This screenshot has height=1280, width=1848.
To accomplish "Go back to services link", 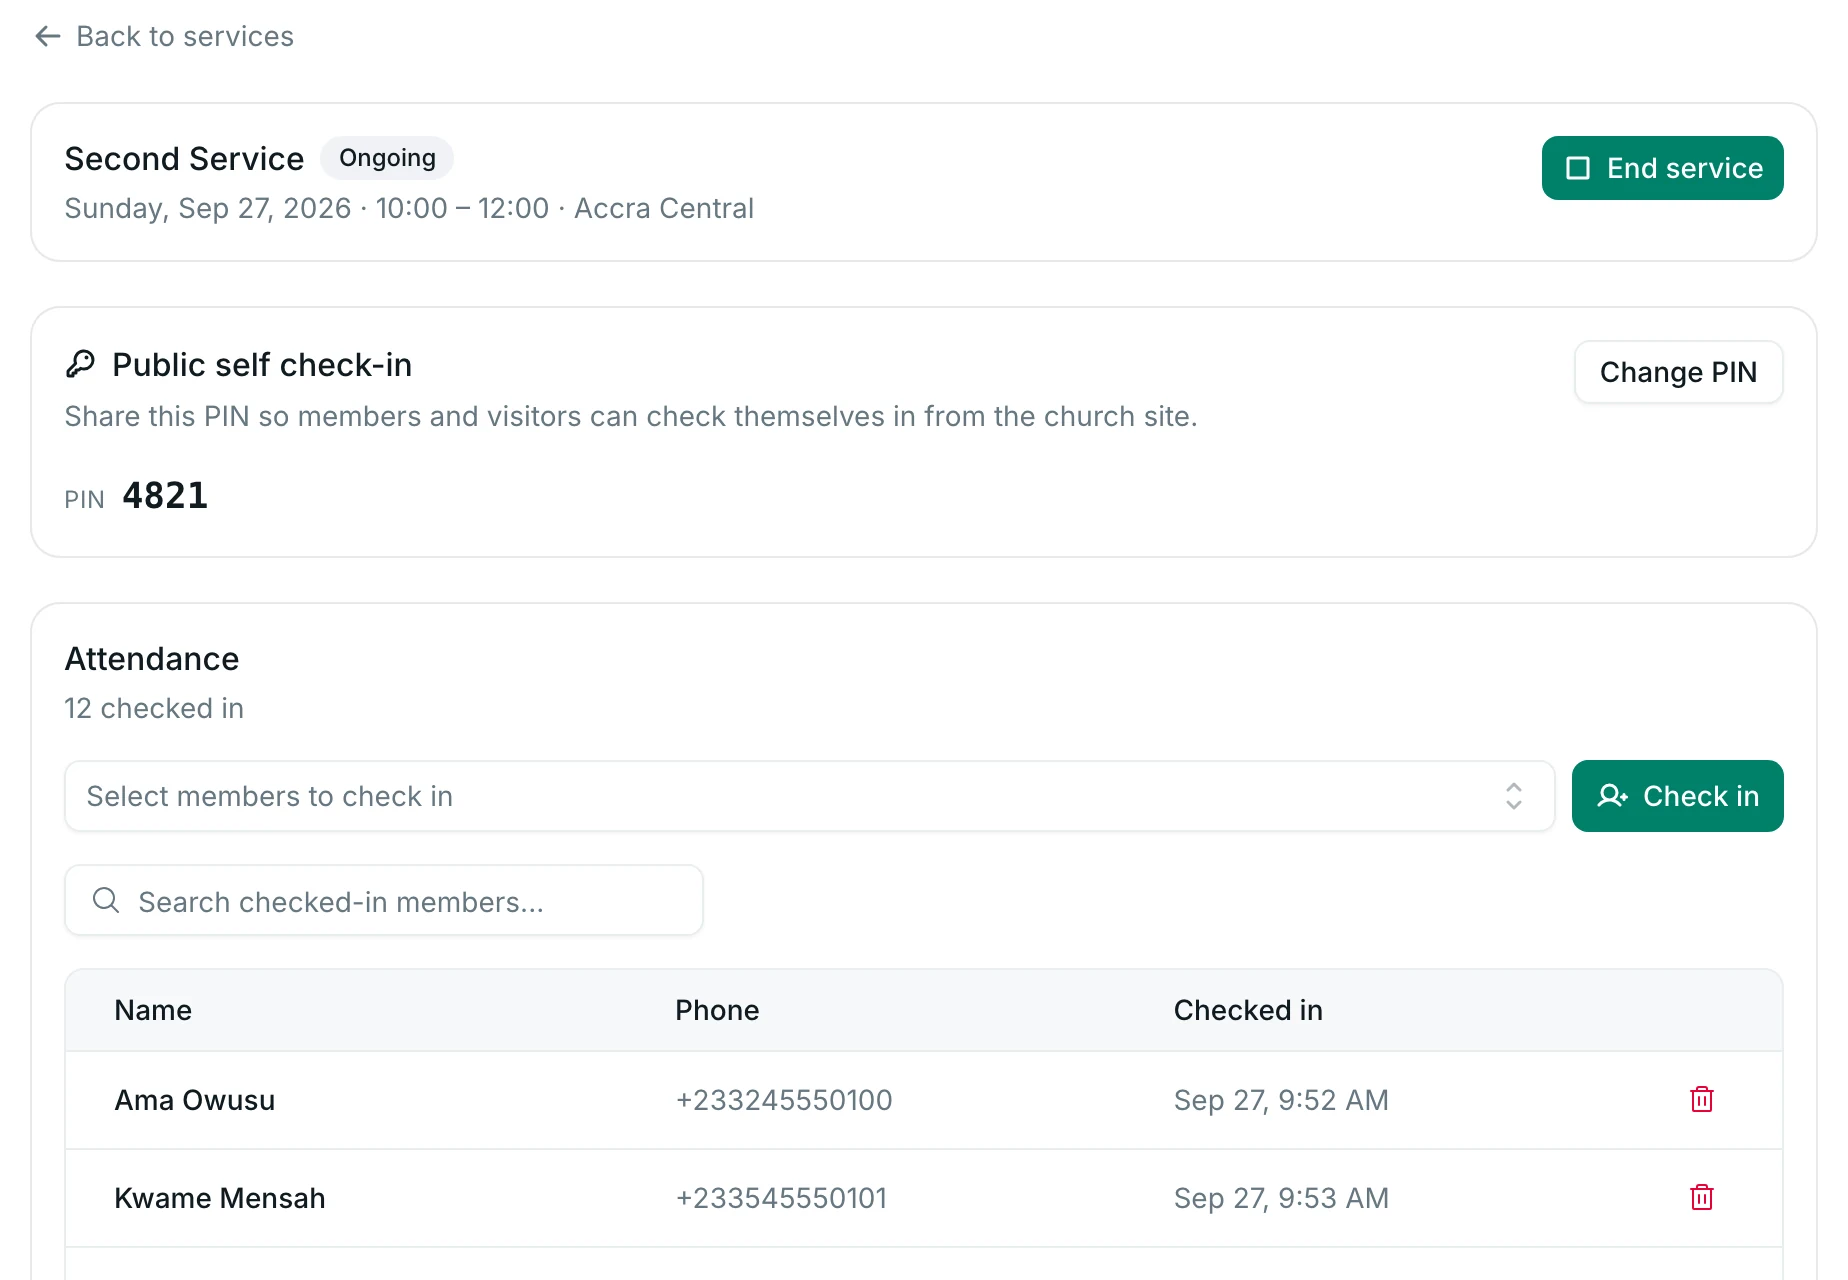I will pyautogui.click(x=164, y=37).
